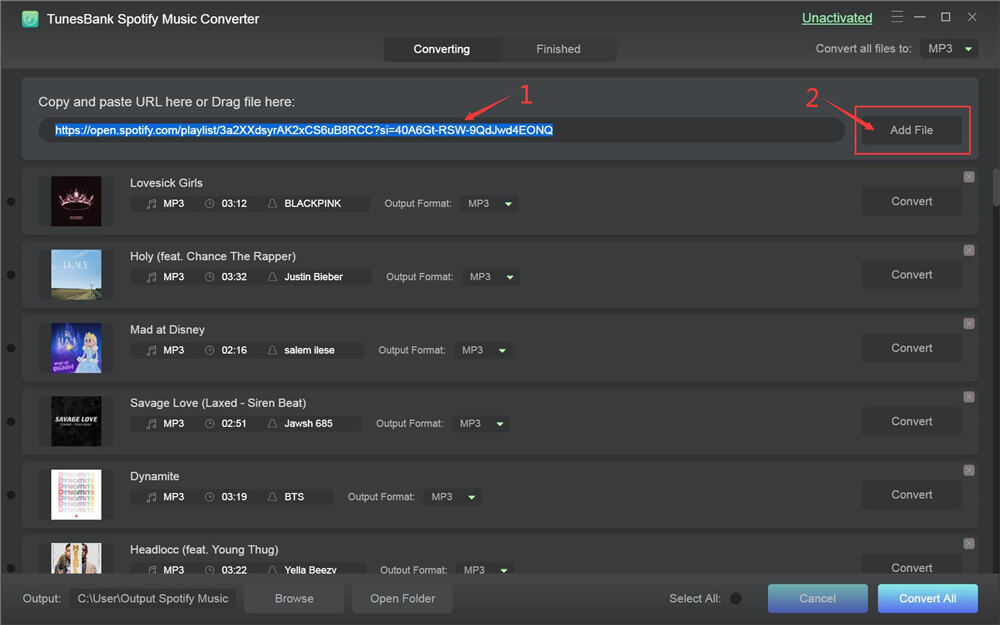Convert the Lovesick Girls track
Image resolution: width=1000 pixels, height=625 pixels.
tap(911, 202)
